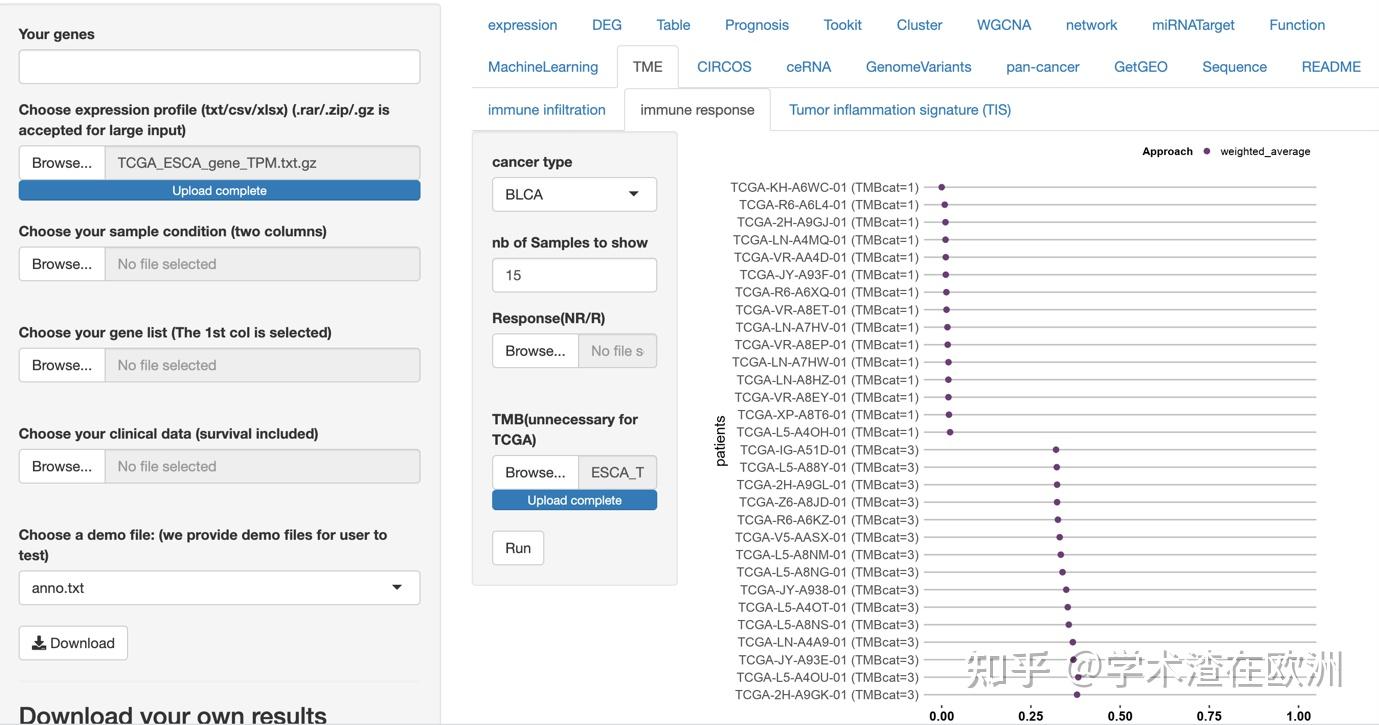Open the cancer type dropdown showing BLCA
Image resolution: width=1379 pixels, height=725 pixels.
573,194
